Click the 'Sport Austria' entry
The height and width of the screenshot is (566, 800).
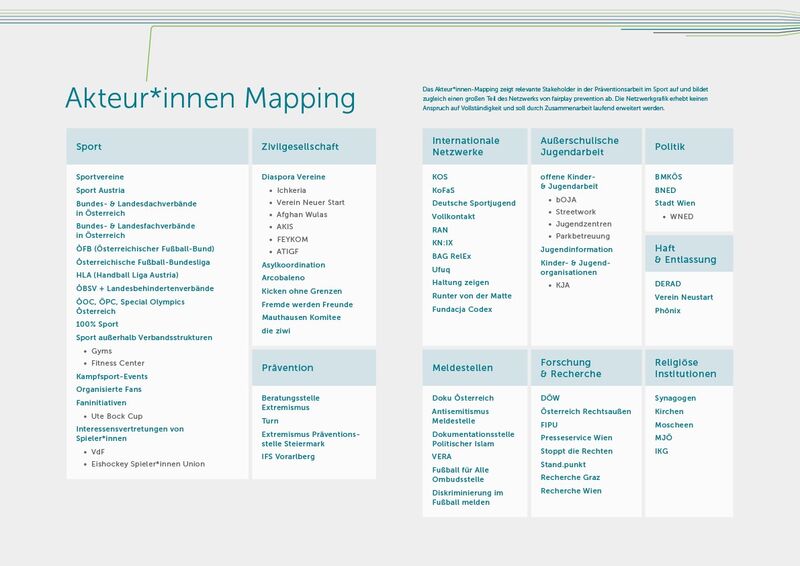pos(101,190)
